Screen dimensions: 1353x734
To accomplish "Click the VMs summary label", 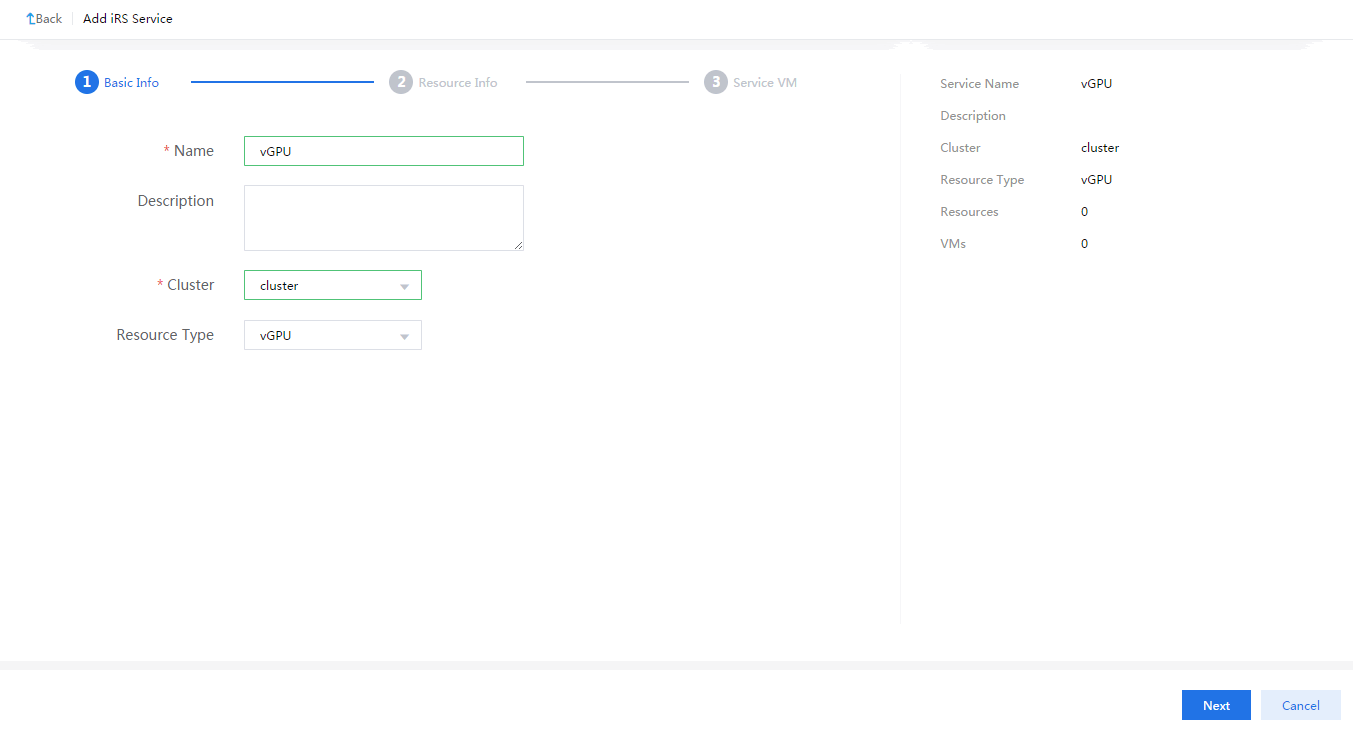I will (953, 244).
